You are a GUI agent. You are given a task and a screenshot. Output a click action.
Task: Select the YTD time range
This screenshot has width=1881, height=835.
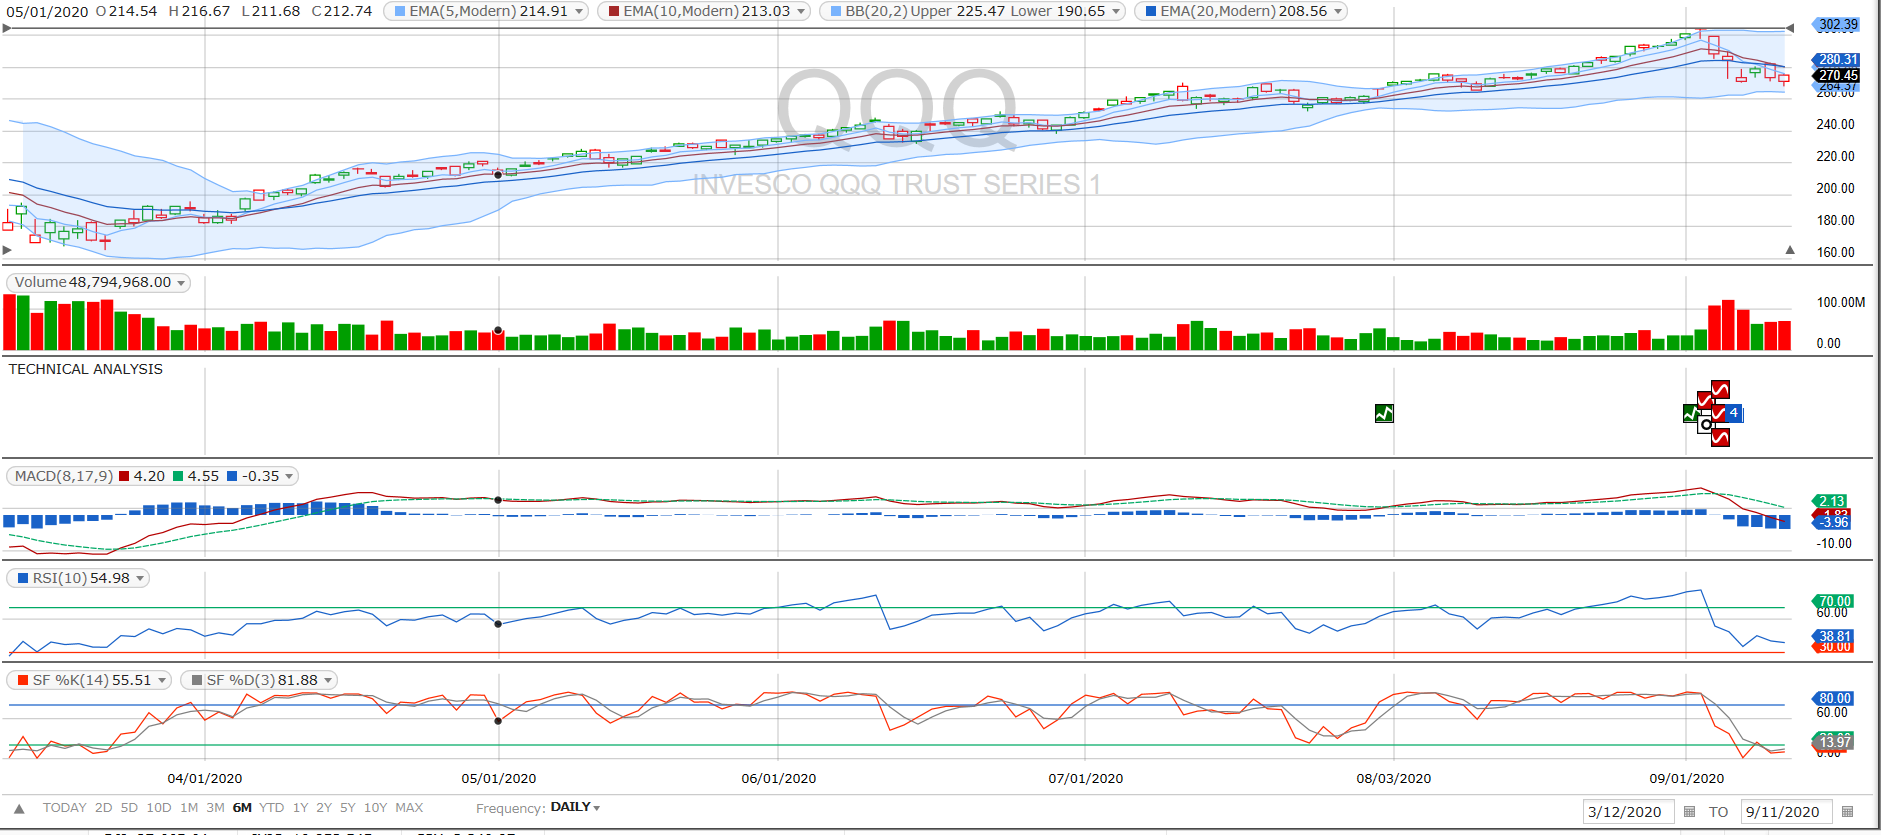point(272,808)
